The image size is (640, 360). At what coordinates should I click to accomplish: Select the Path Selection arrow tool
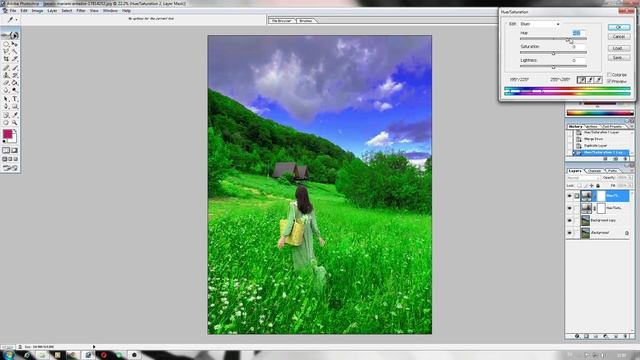point(6,99)
